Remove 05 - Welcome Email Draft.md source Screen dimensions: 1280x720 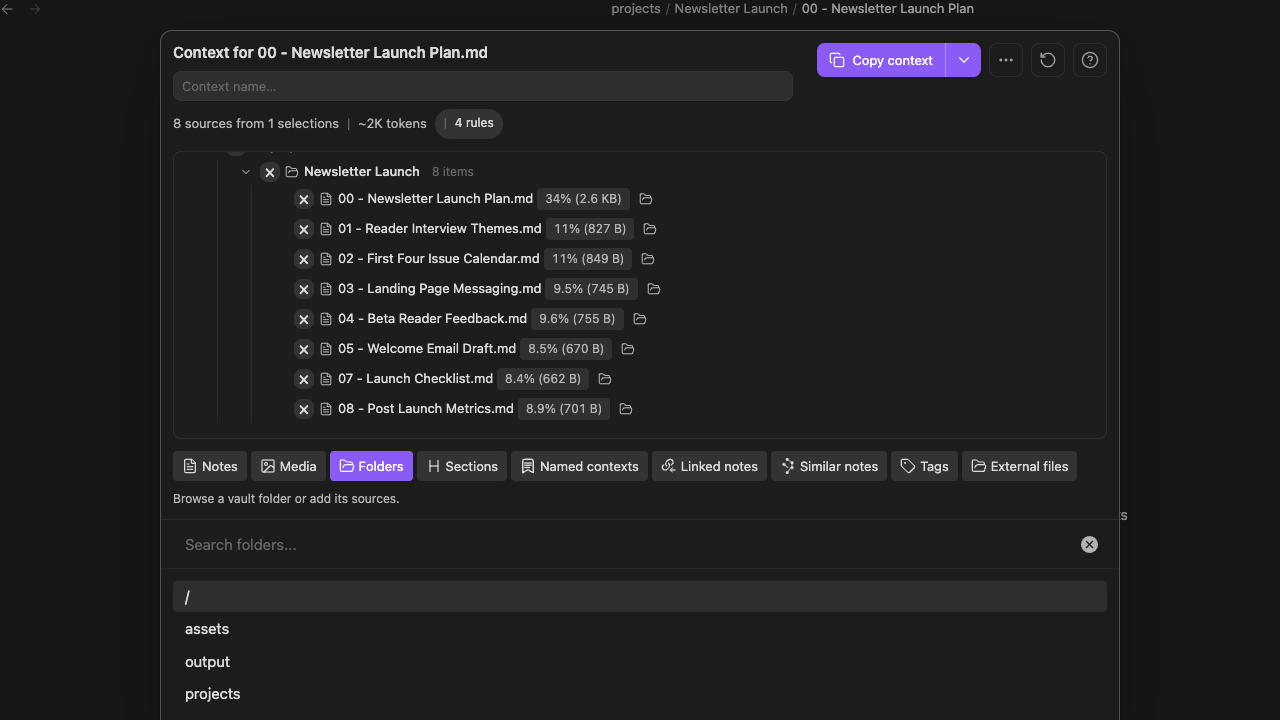pos(304,349)
